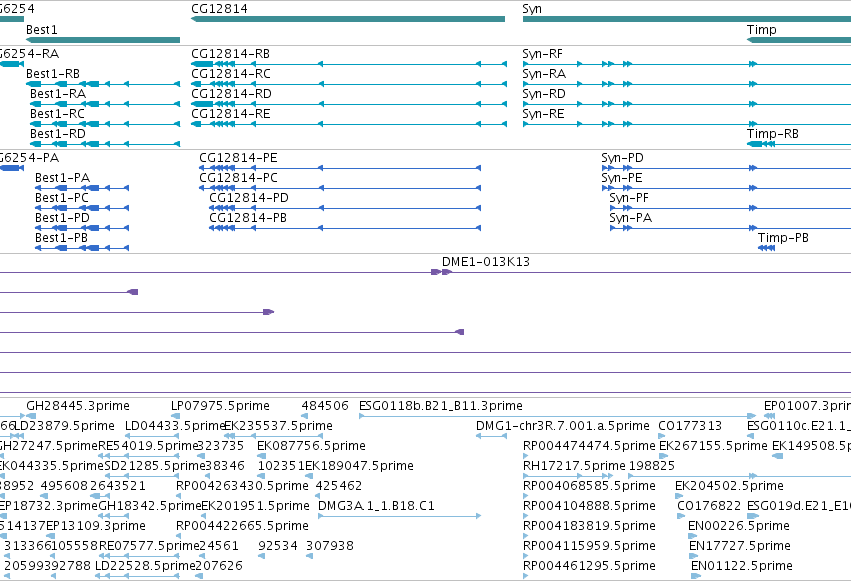Viewport: 851px width, 581px height.
Task: Select the CO177313 feature label
Action: point(690,426)
